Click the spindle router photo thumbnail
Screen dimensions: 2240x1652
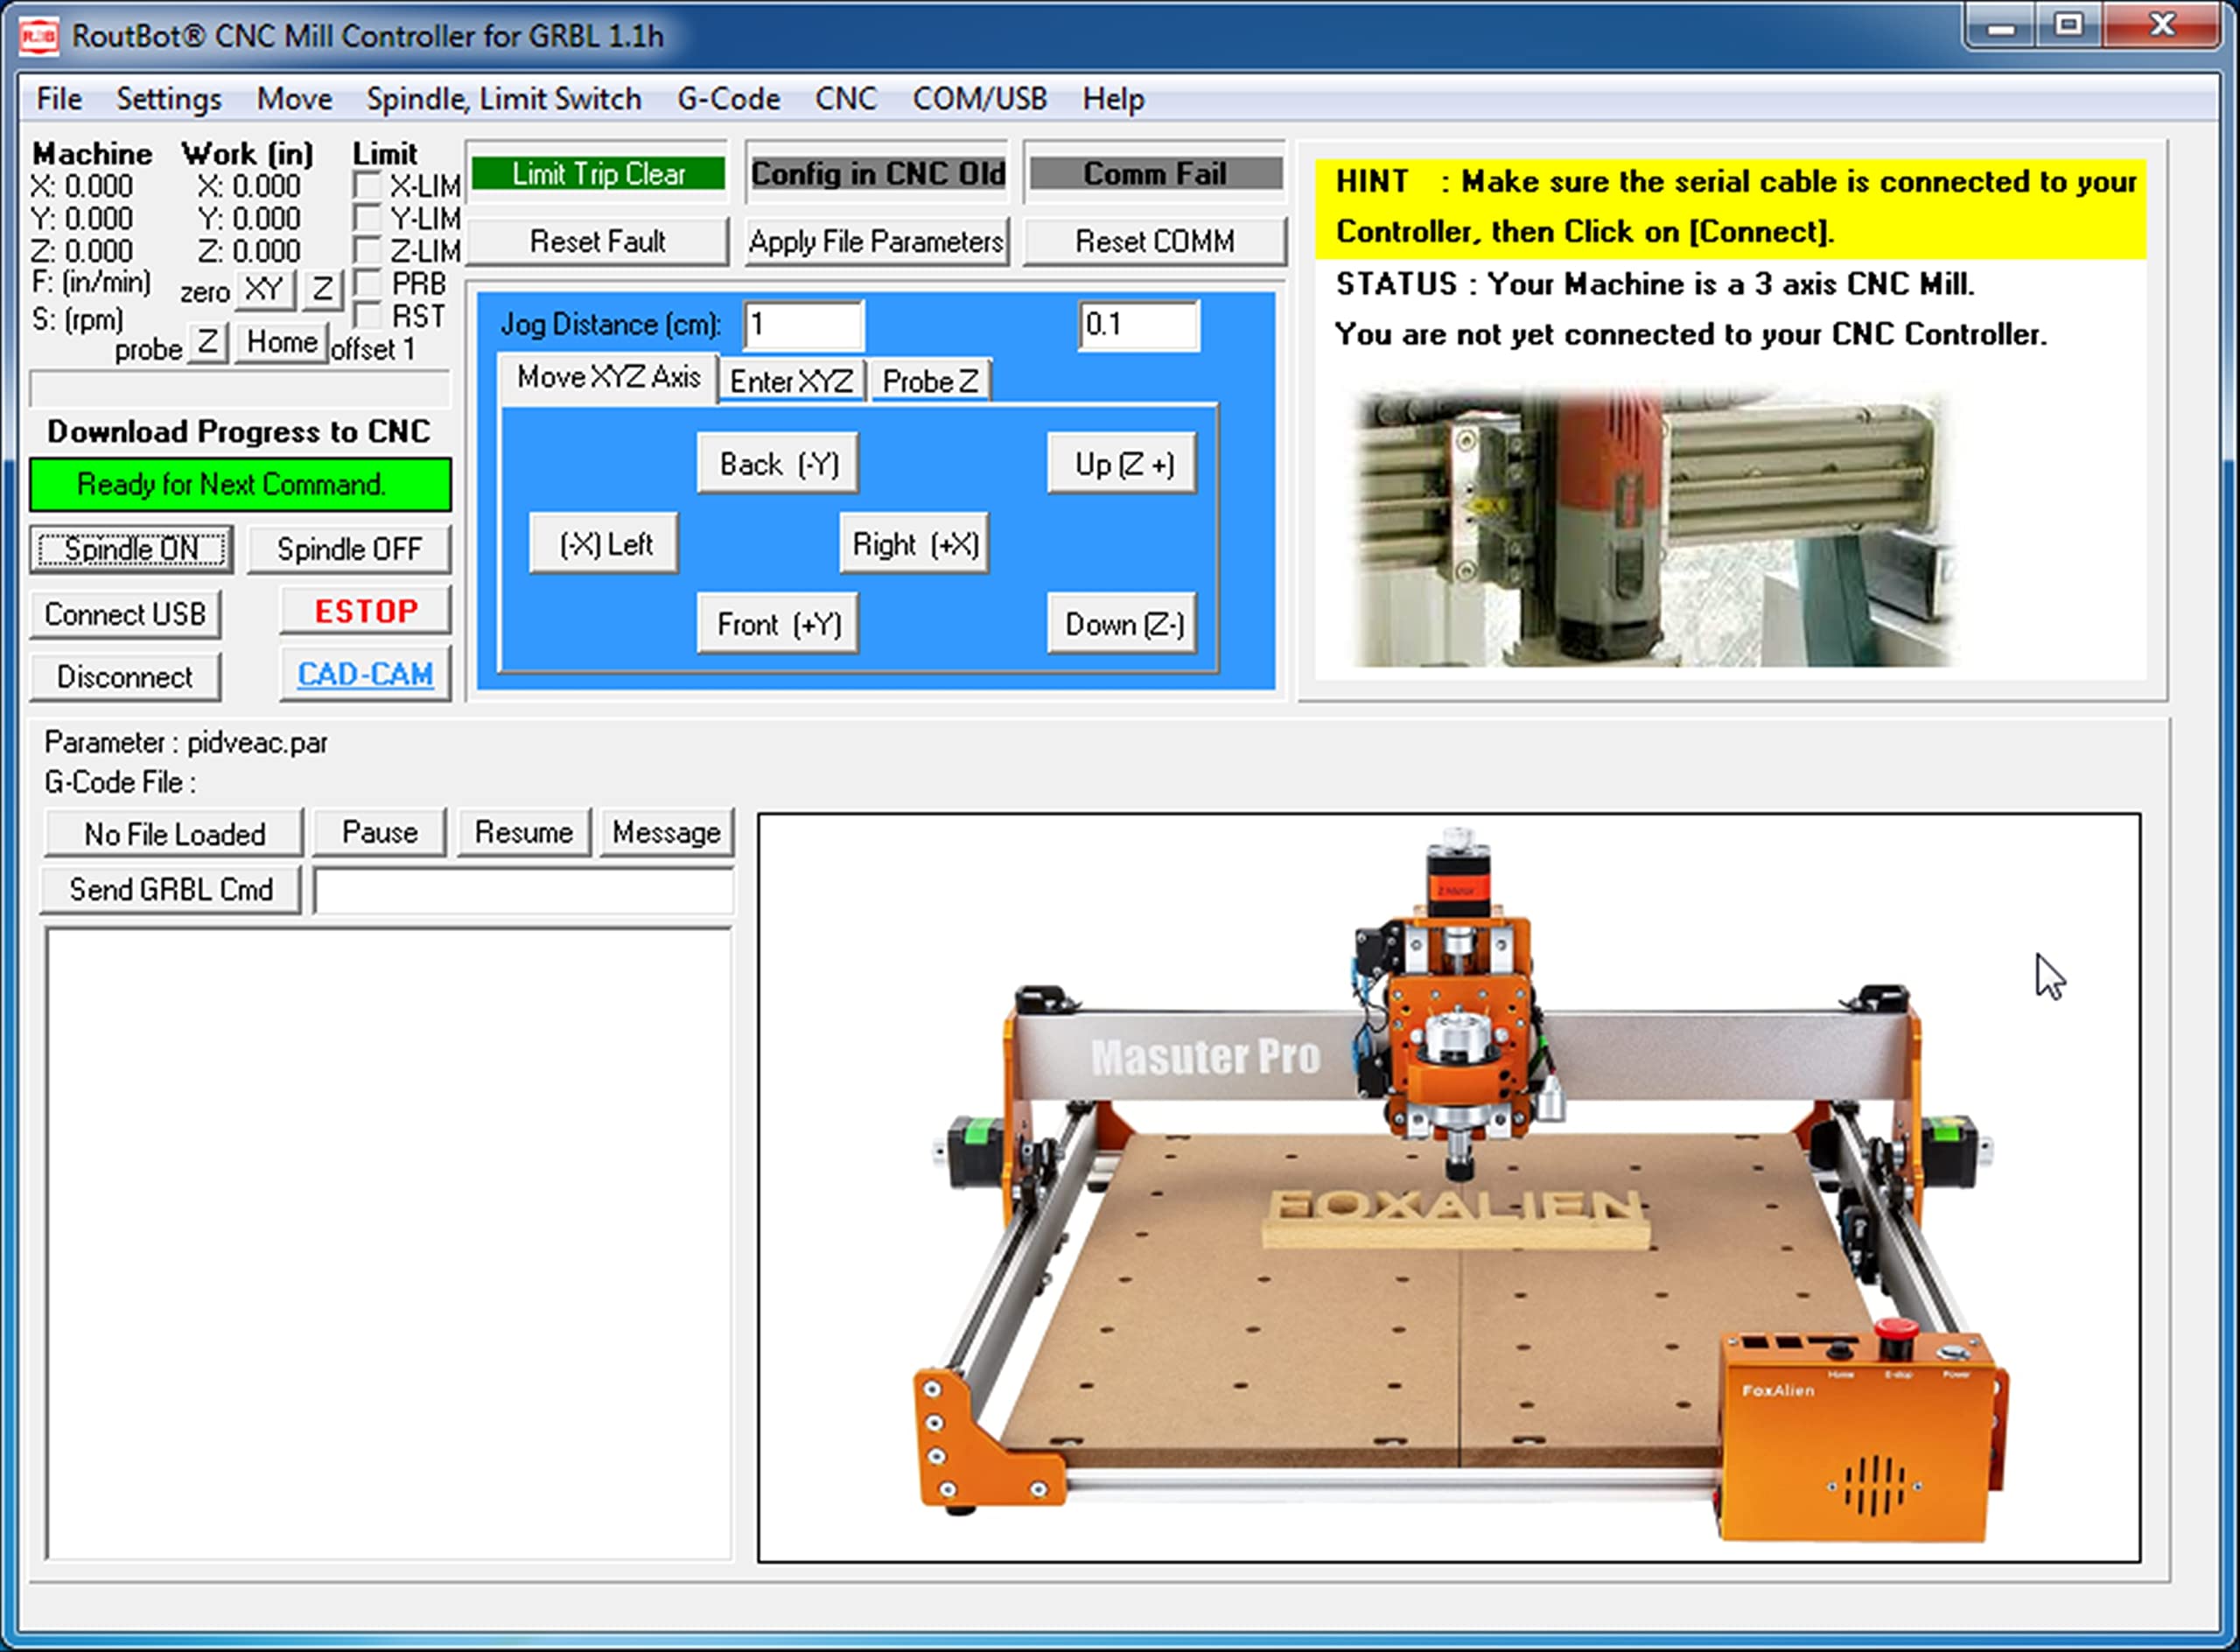1651,528
